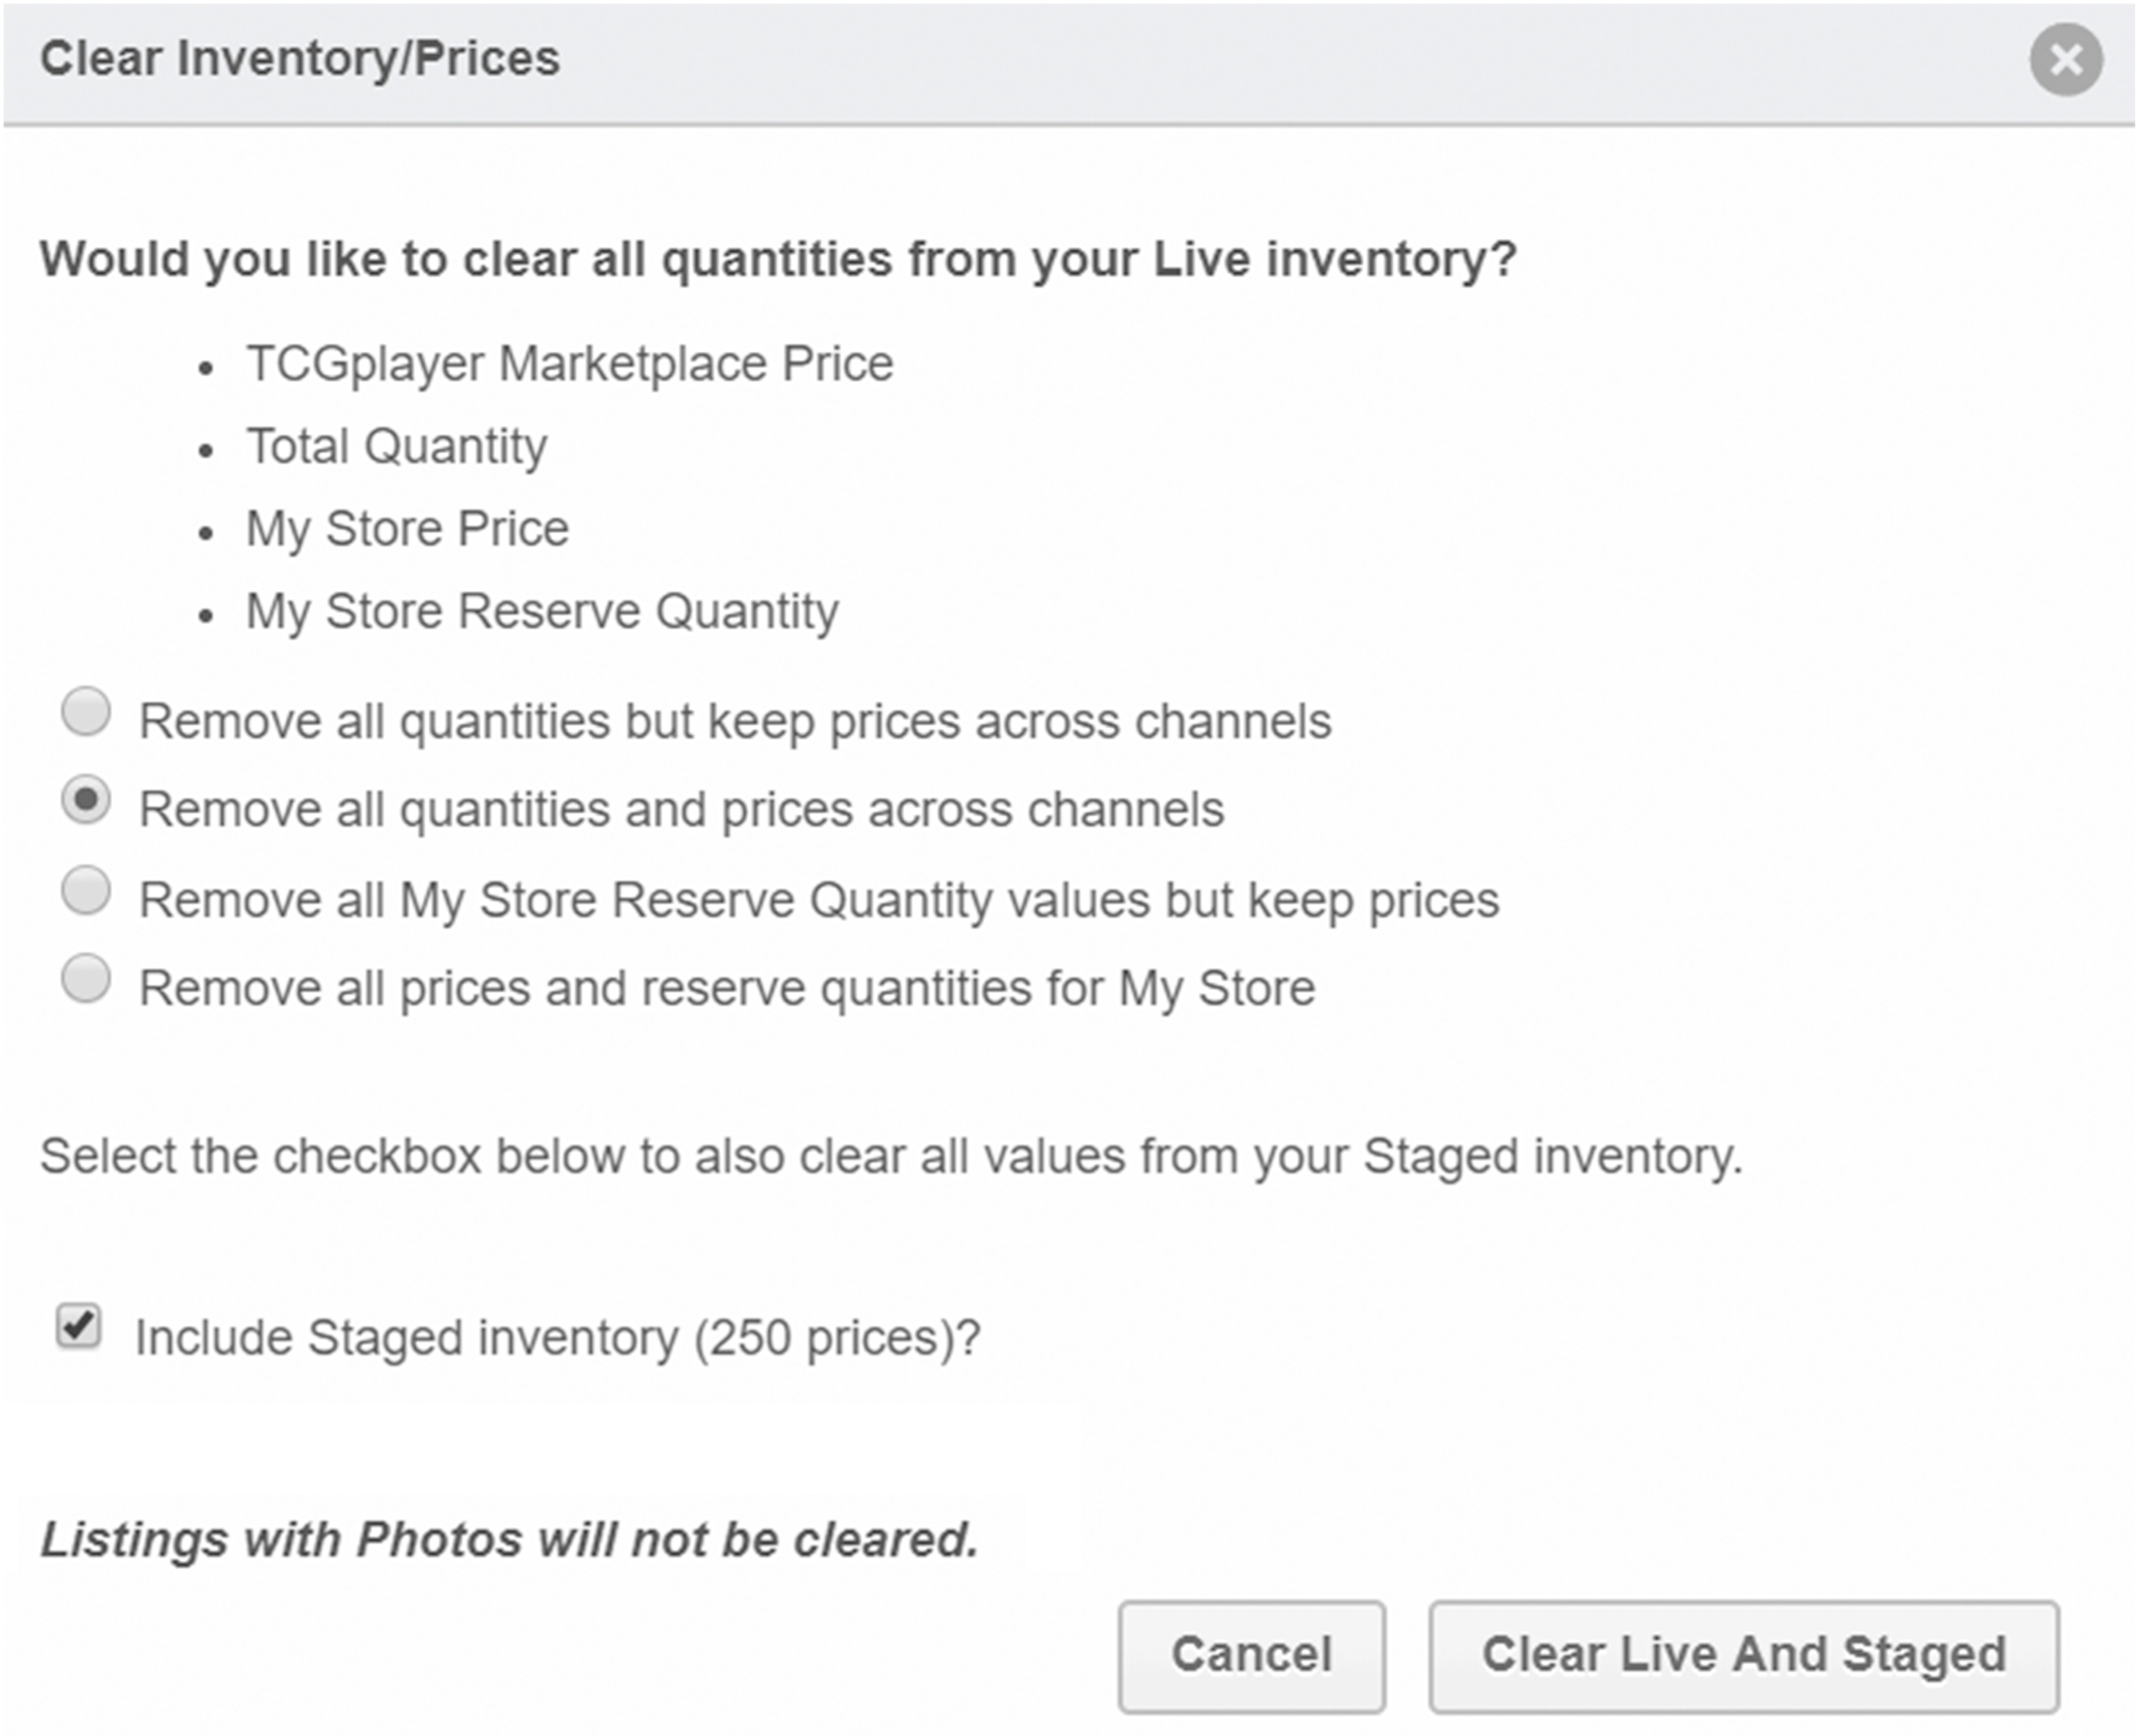Click the 'My Store Reserve Quantity' bullet item

tap(543, 611)
